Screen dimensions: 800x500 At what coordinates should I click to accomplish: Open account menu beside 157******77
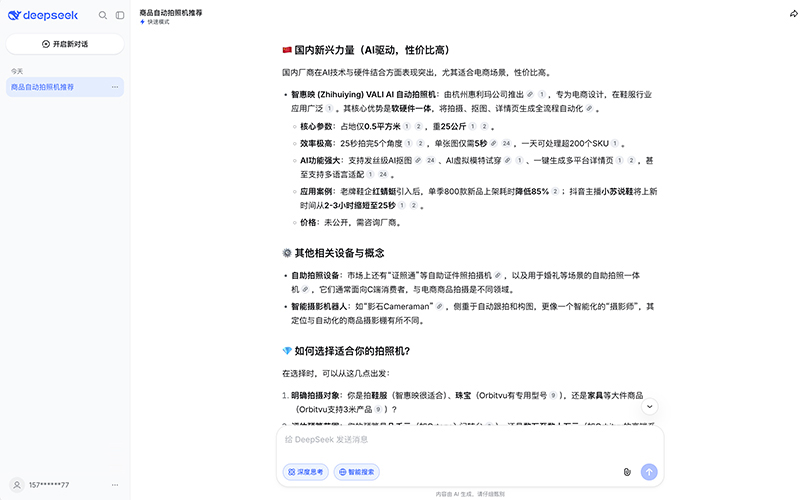115,485
